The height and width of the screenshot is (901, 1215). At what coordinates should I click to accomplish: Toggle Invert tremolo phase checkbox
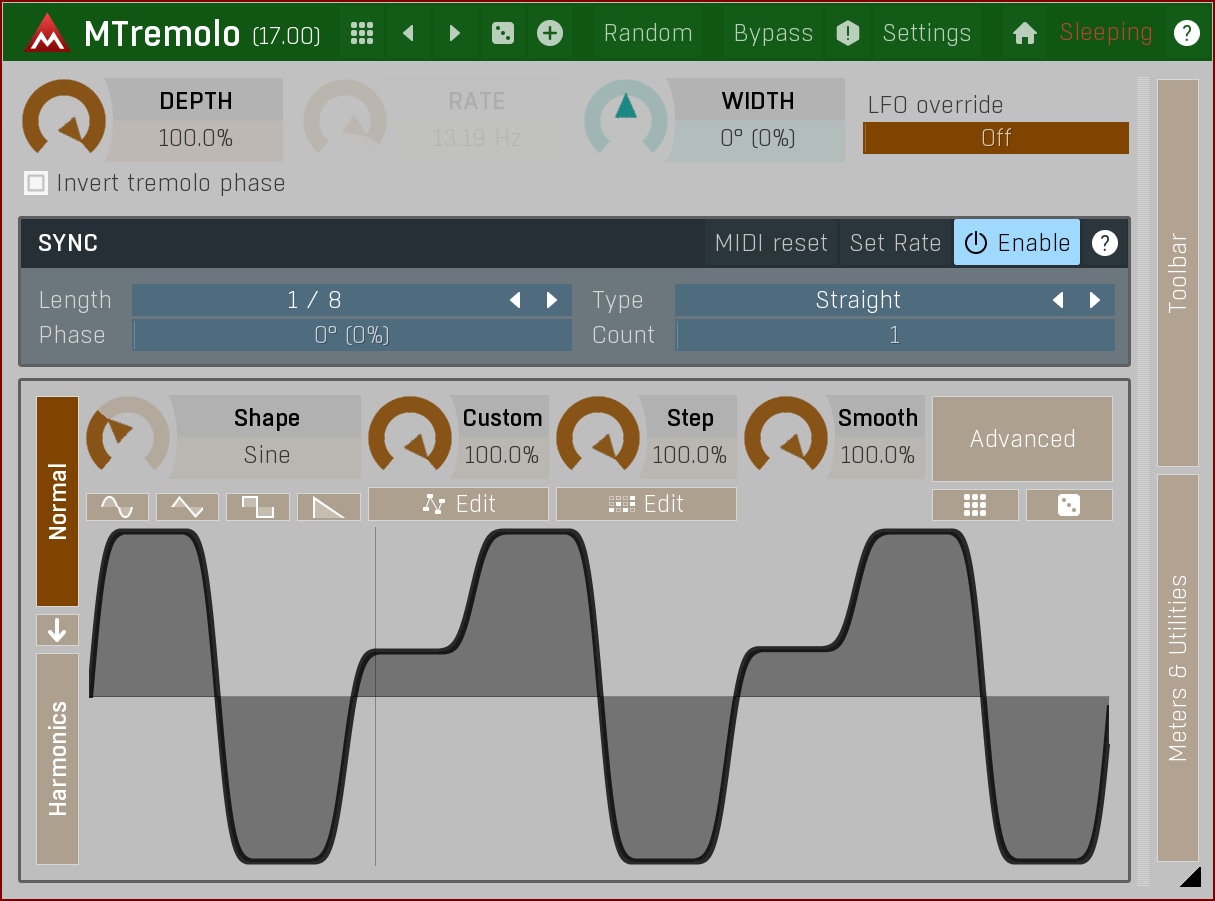pyautogui.click(x=36, y=183)
